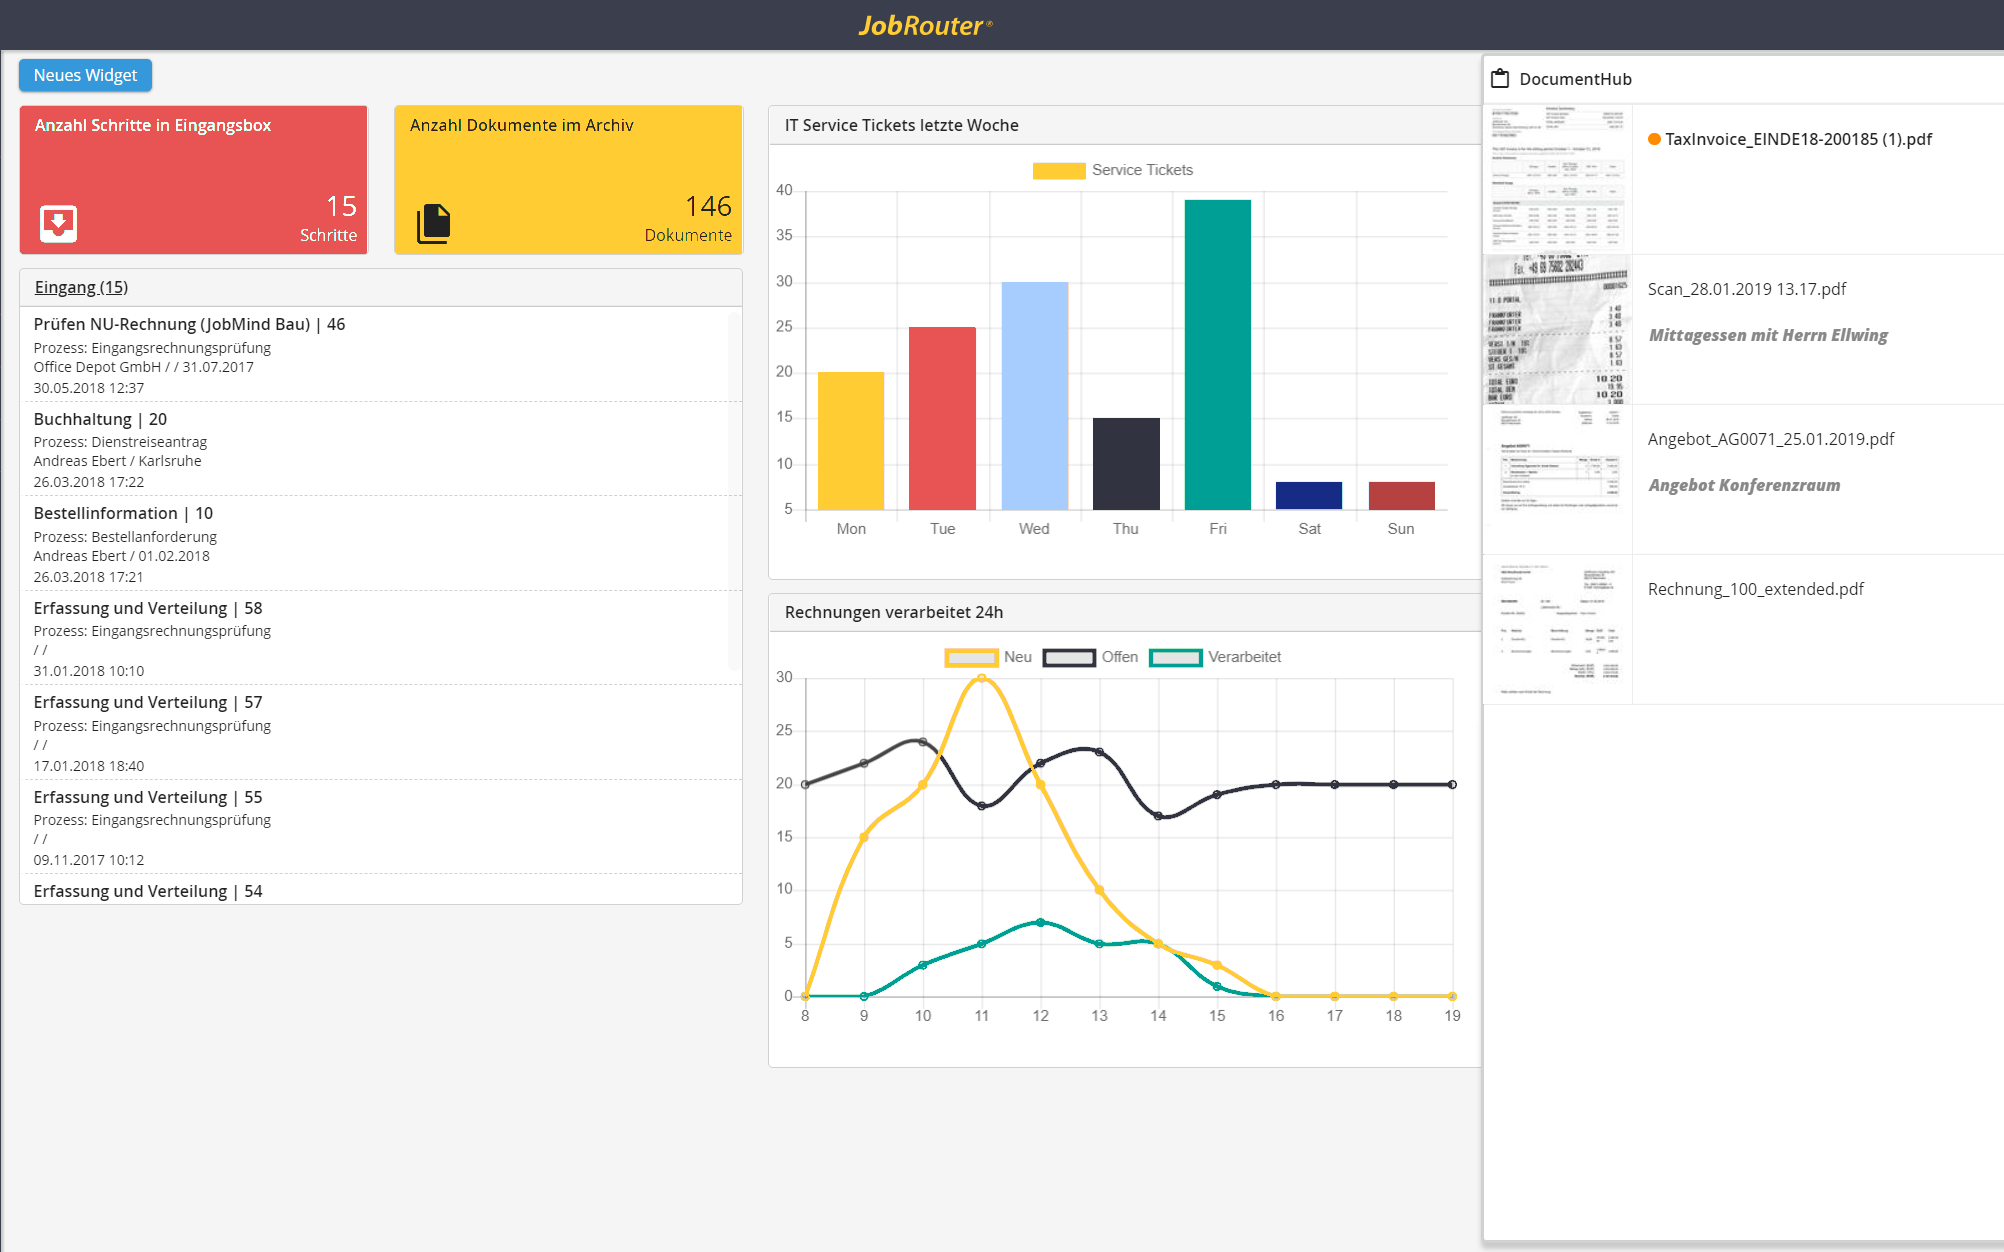Open the Rechnung_100_extended.pdf thumbnail
The height and width of the screenshot is (1252, 2004).
click(1558, 629)
